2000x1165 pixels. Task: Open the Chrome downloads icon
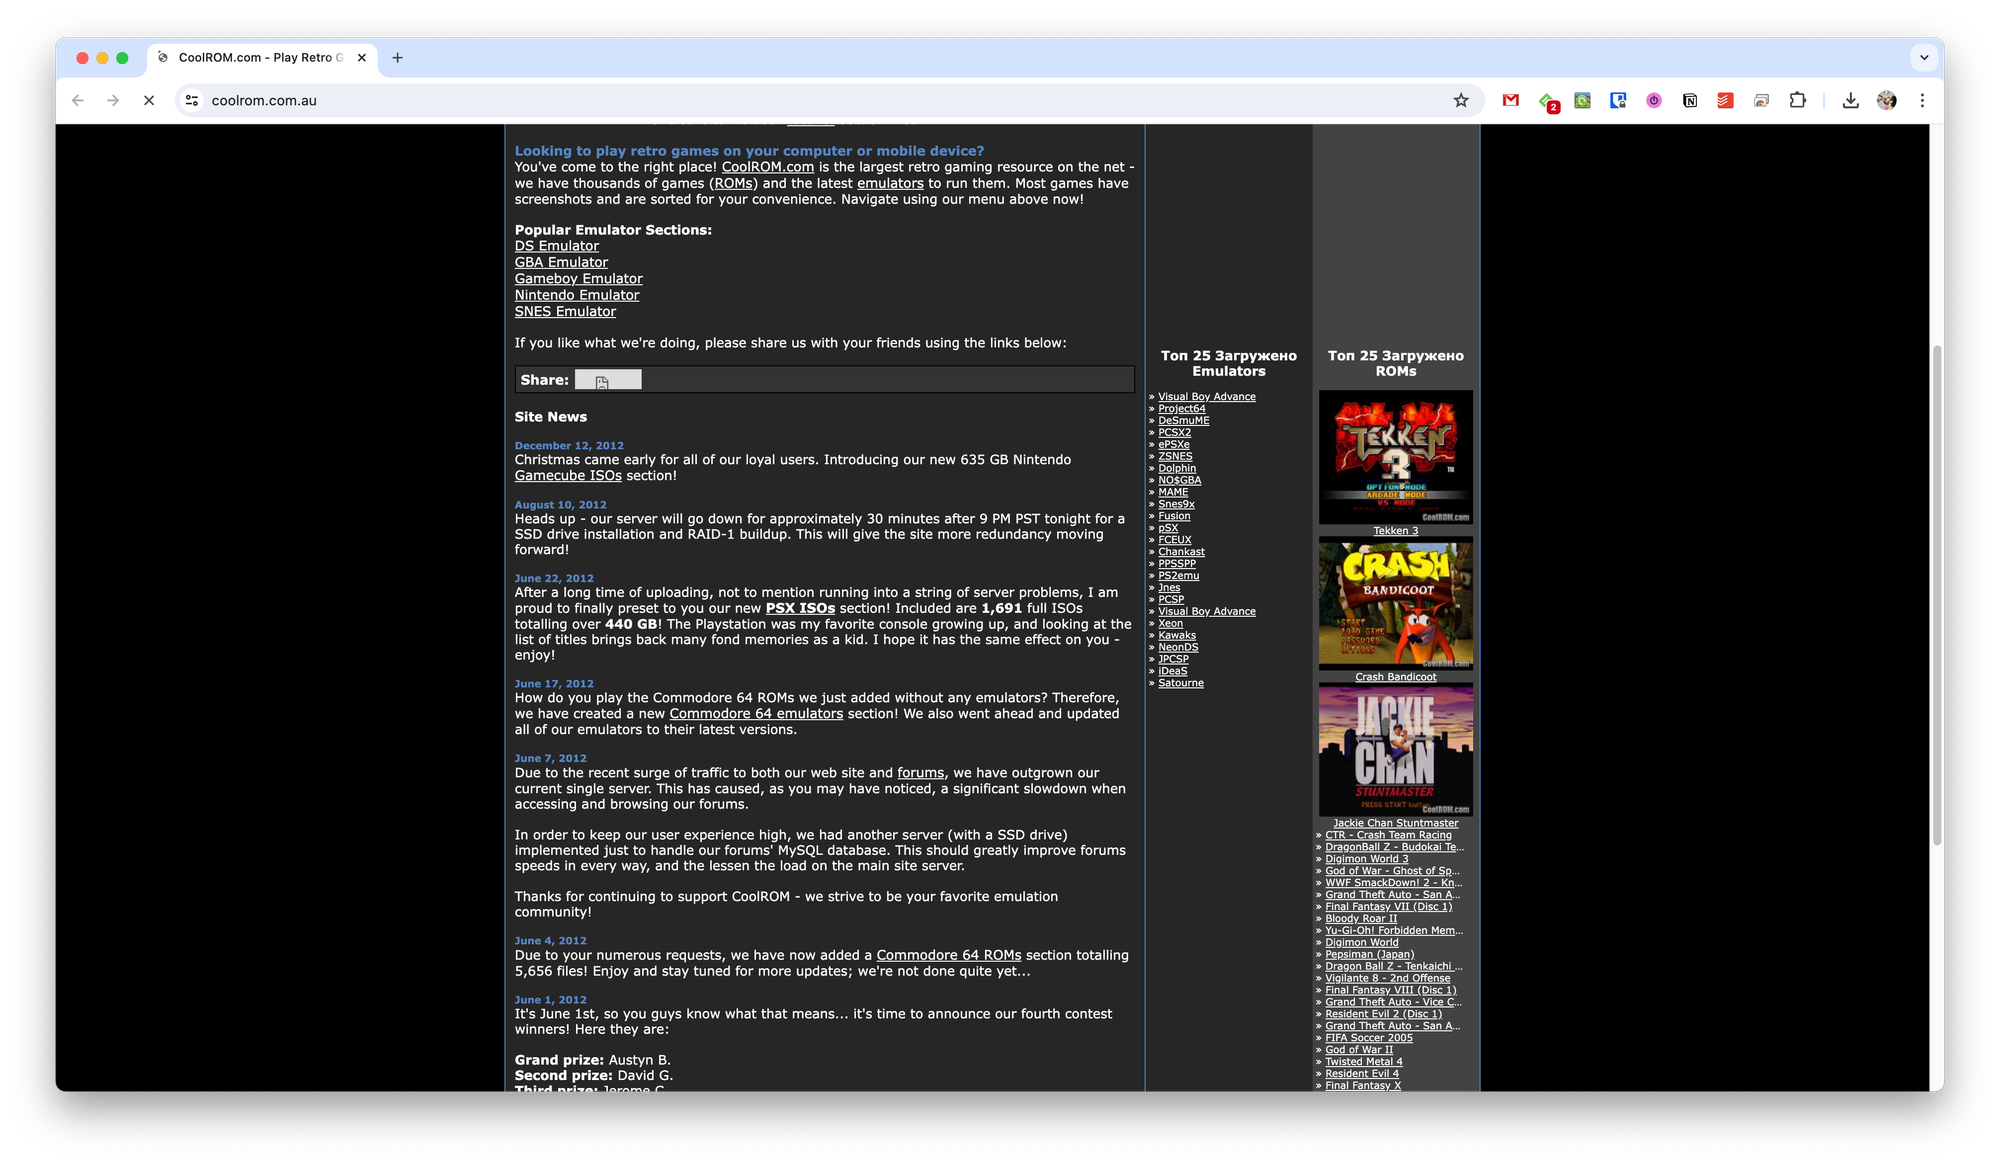(x=1850, y=100)
